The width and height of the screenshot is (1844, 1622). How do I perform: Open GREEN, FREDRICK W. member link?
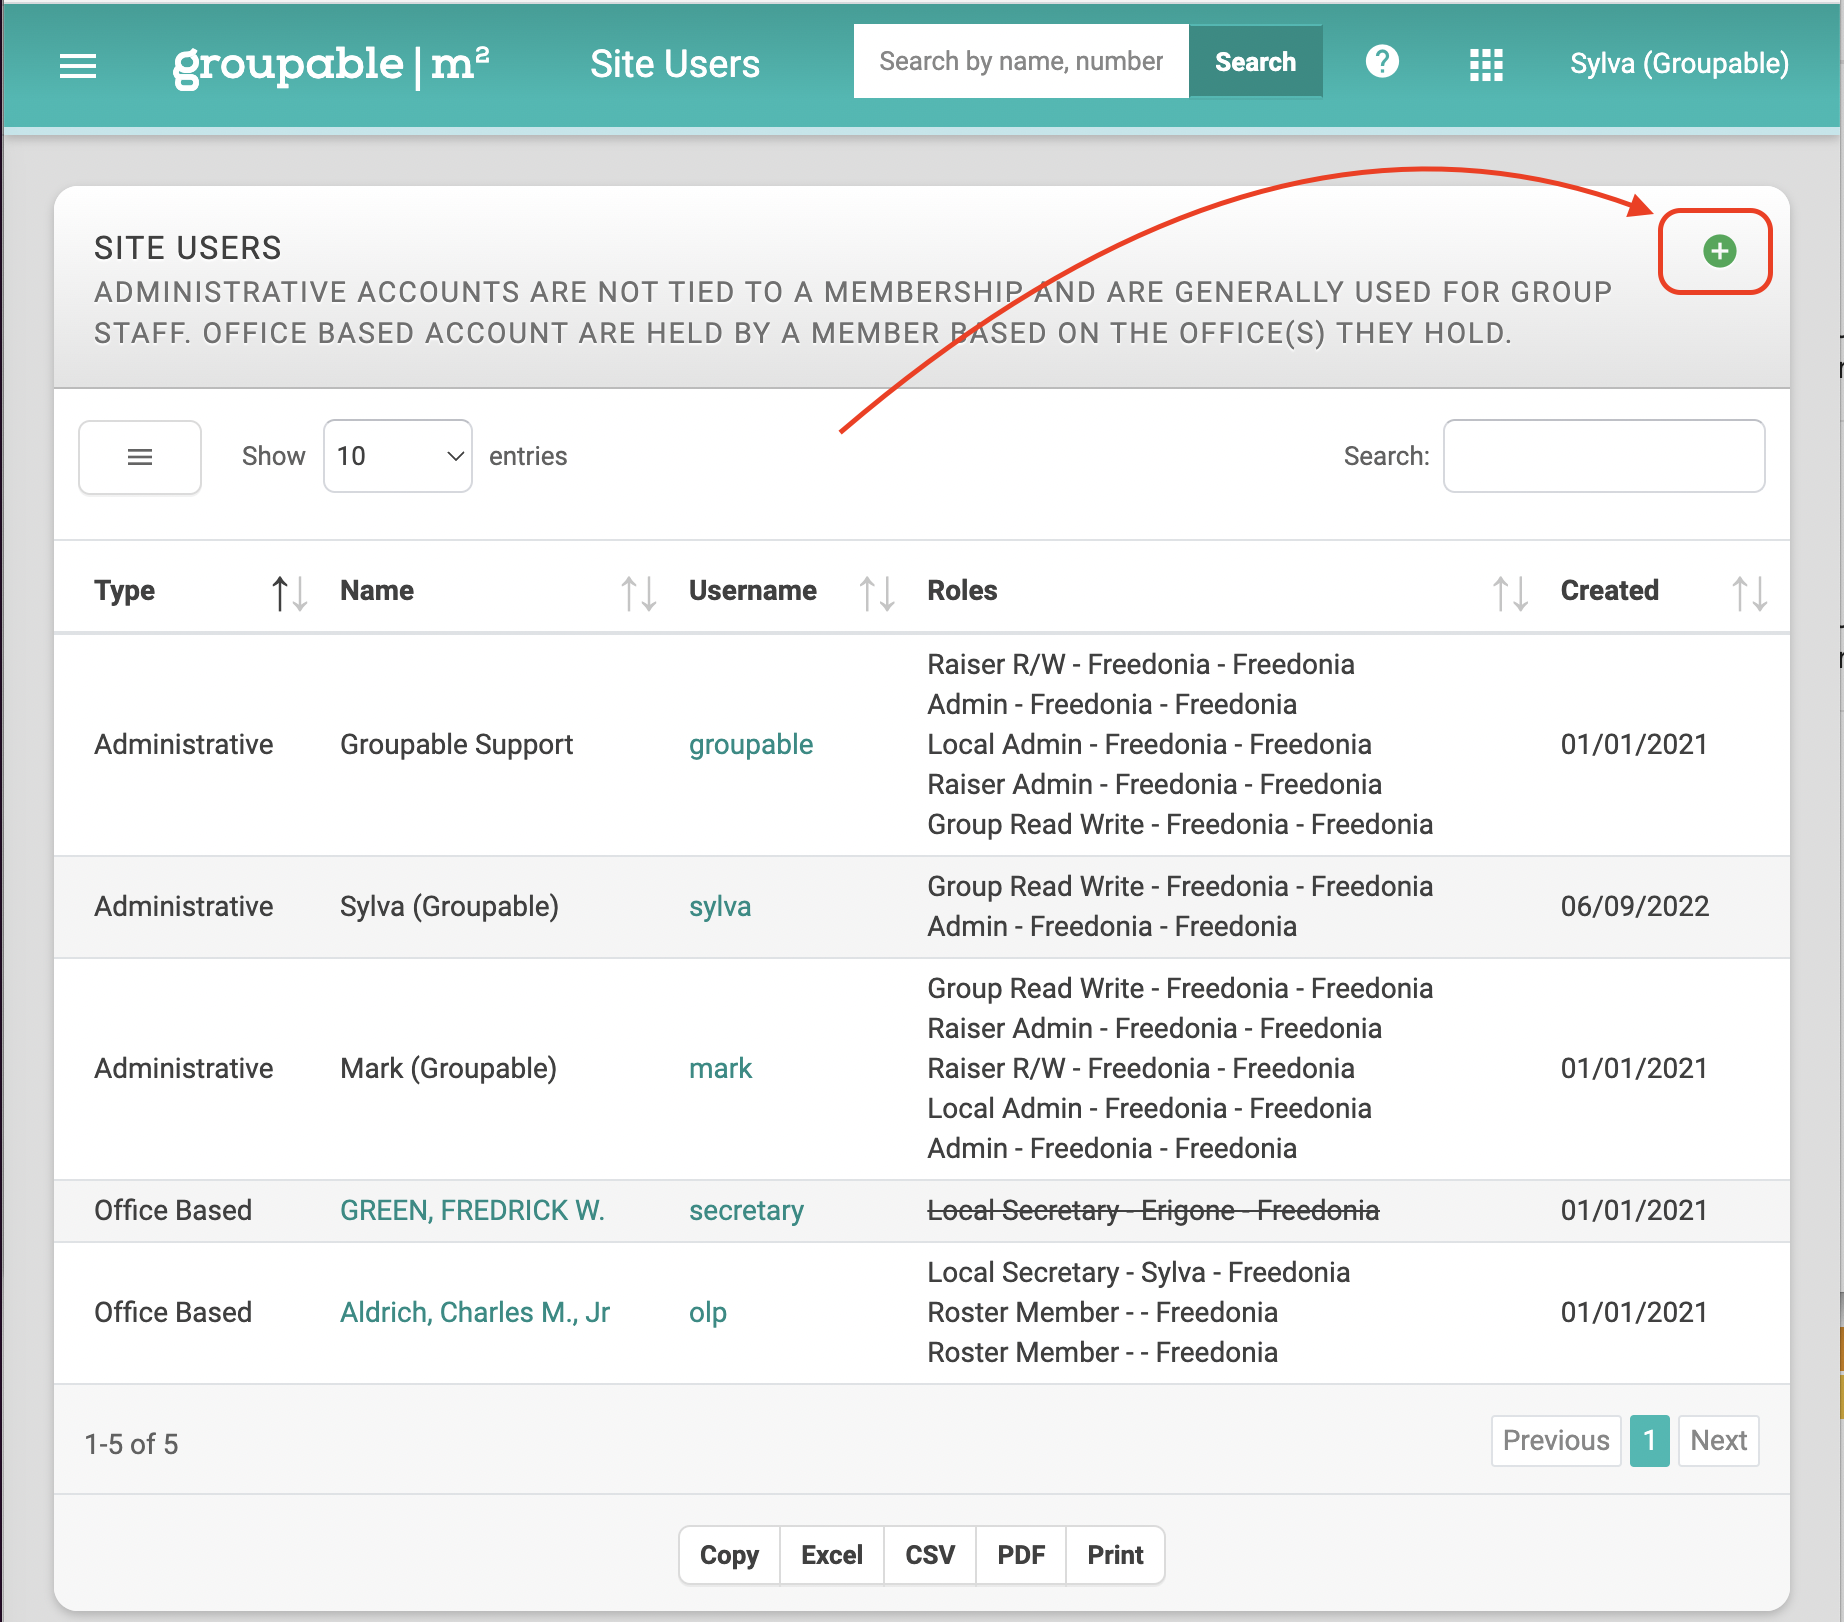[472, 1210]
